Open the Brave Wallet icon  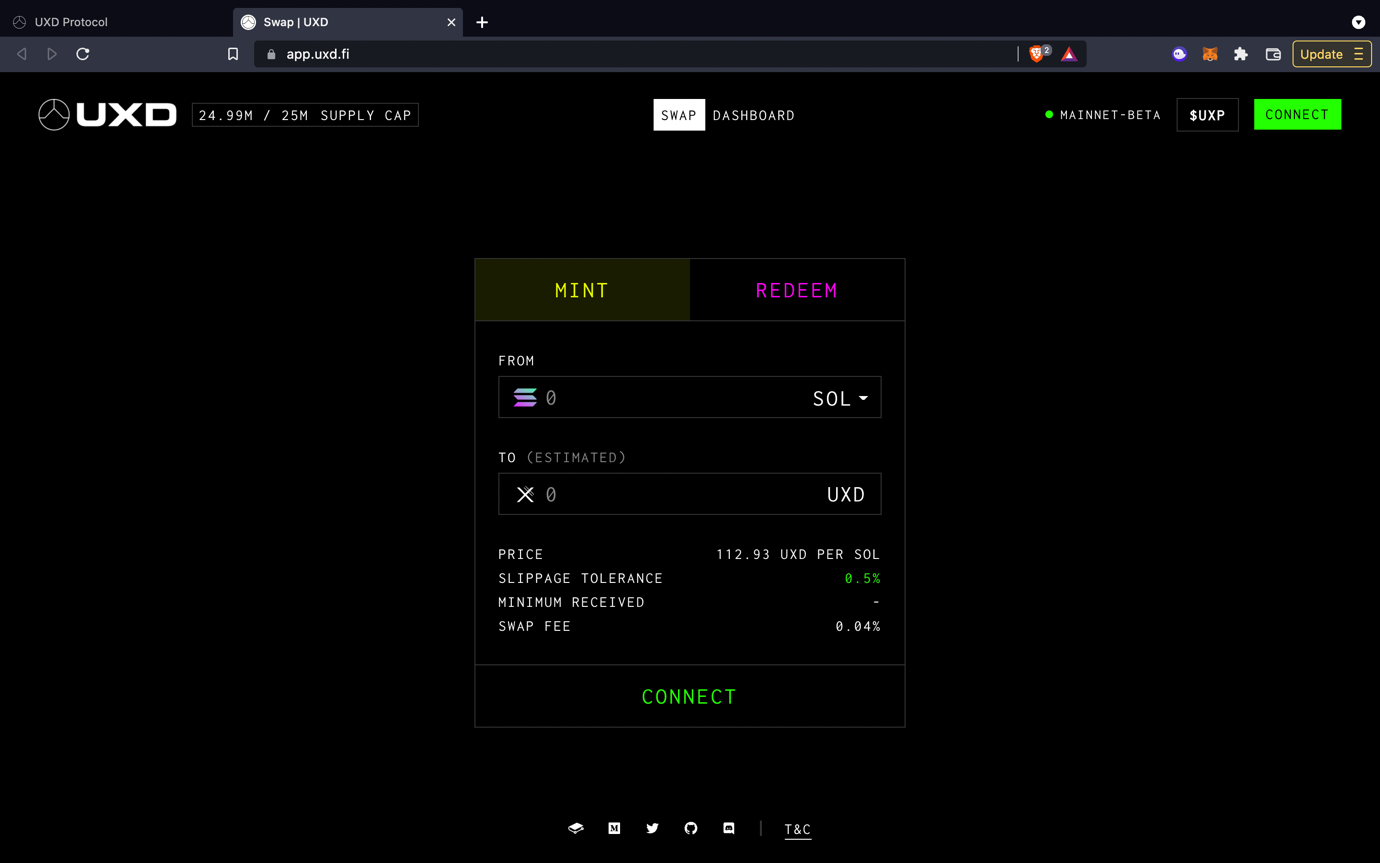coord(1273,54)
